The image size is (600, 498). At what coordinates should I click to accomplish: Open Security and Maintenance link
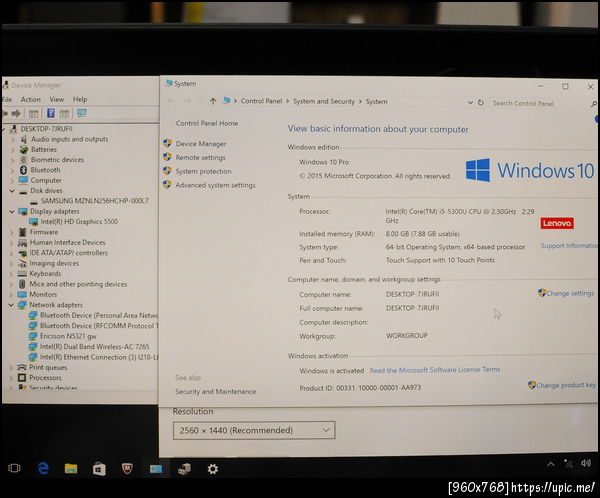tap(215, 392)
